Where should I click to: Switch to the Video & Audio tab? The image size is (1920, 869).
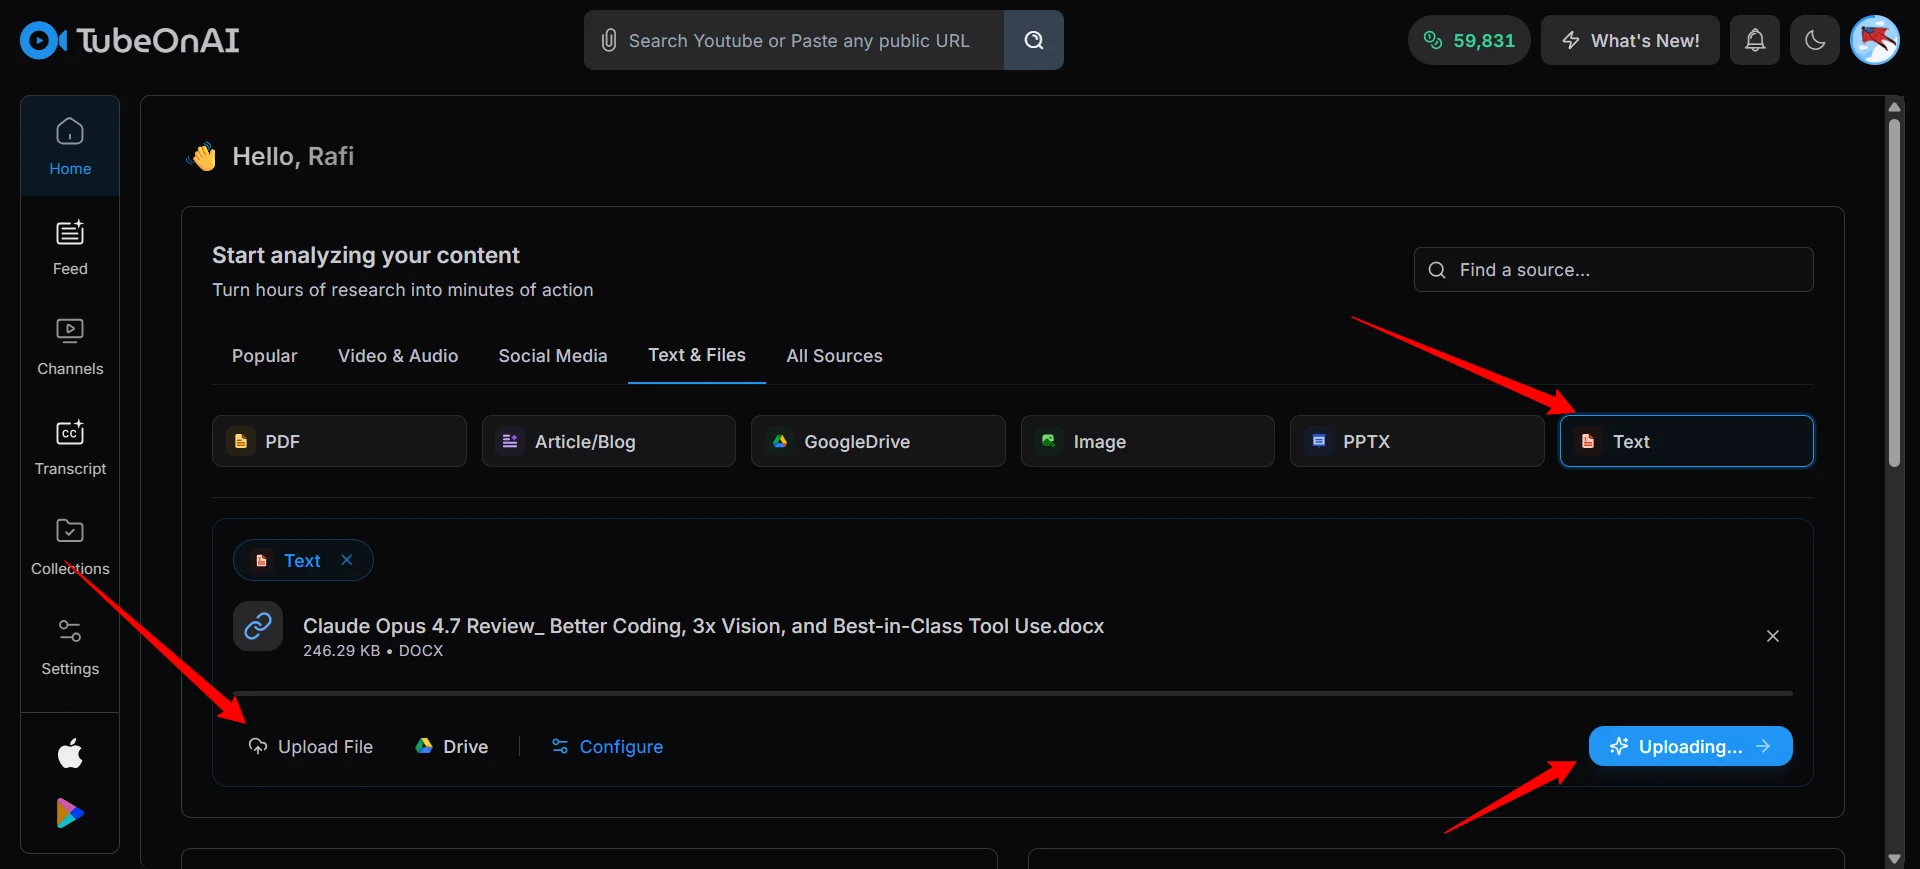pos(398,356)
